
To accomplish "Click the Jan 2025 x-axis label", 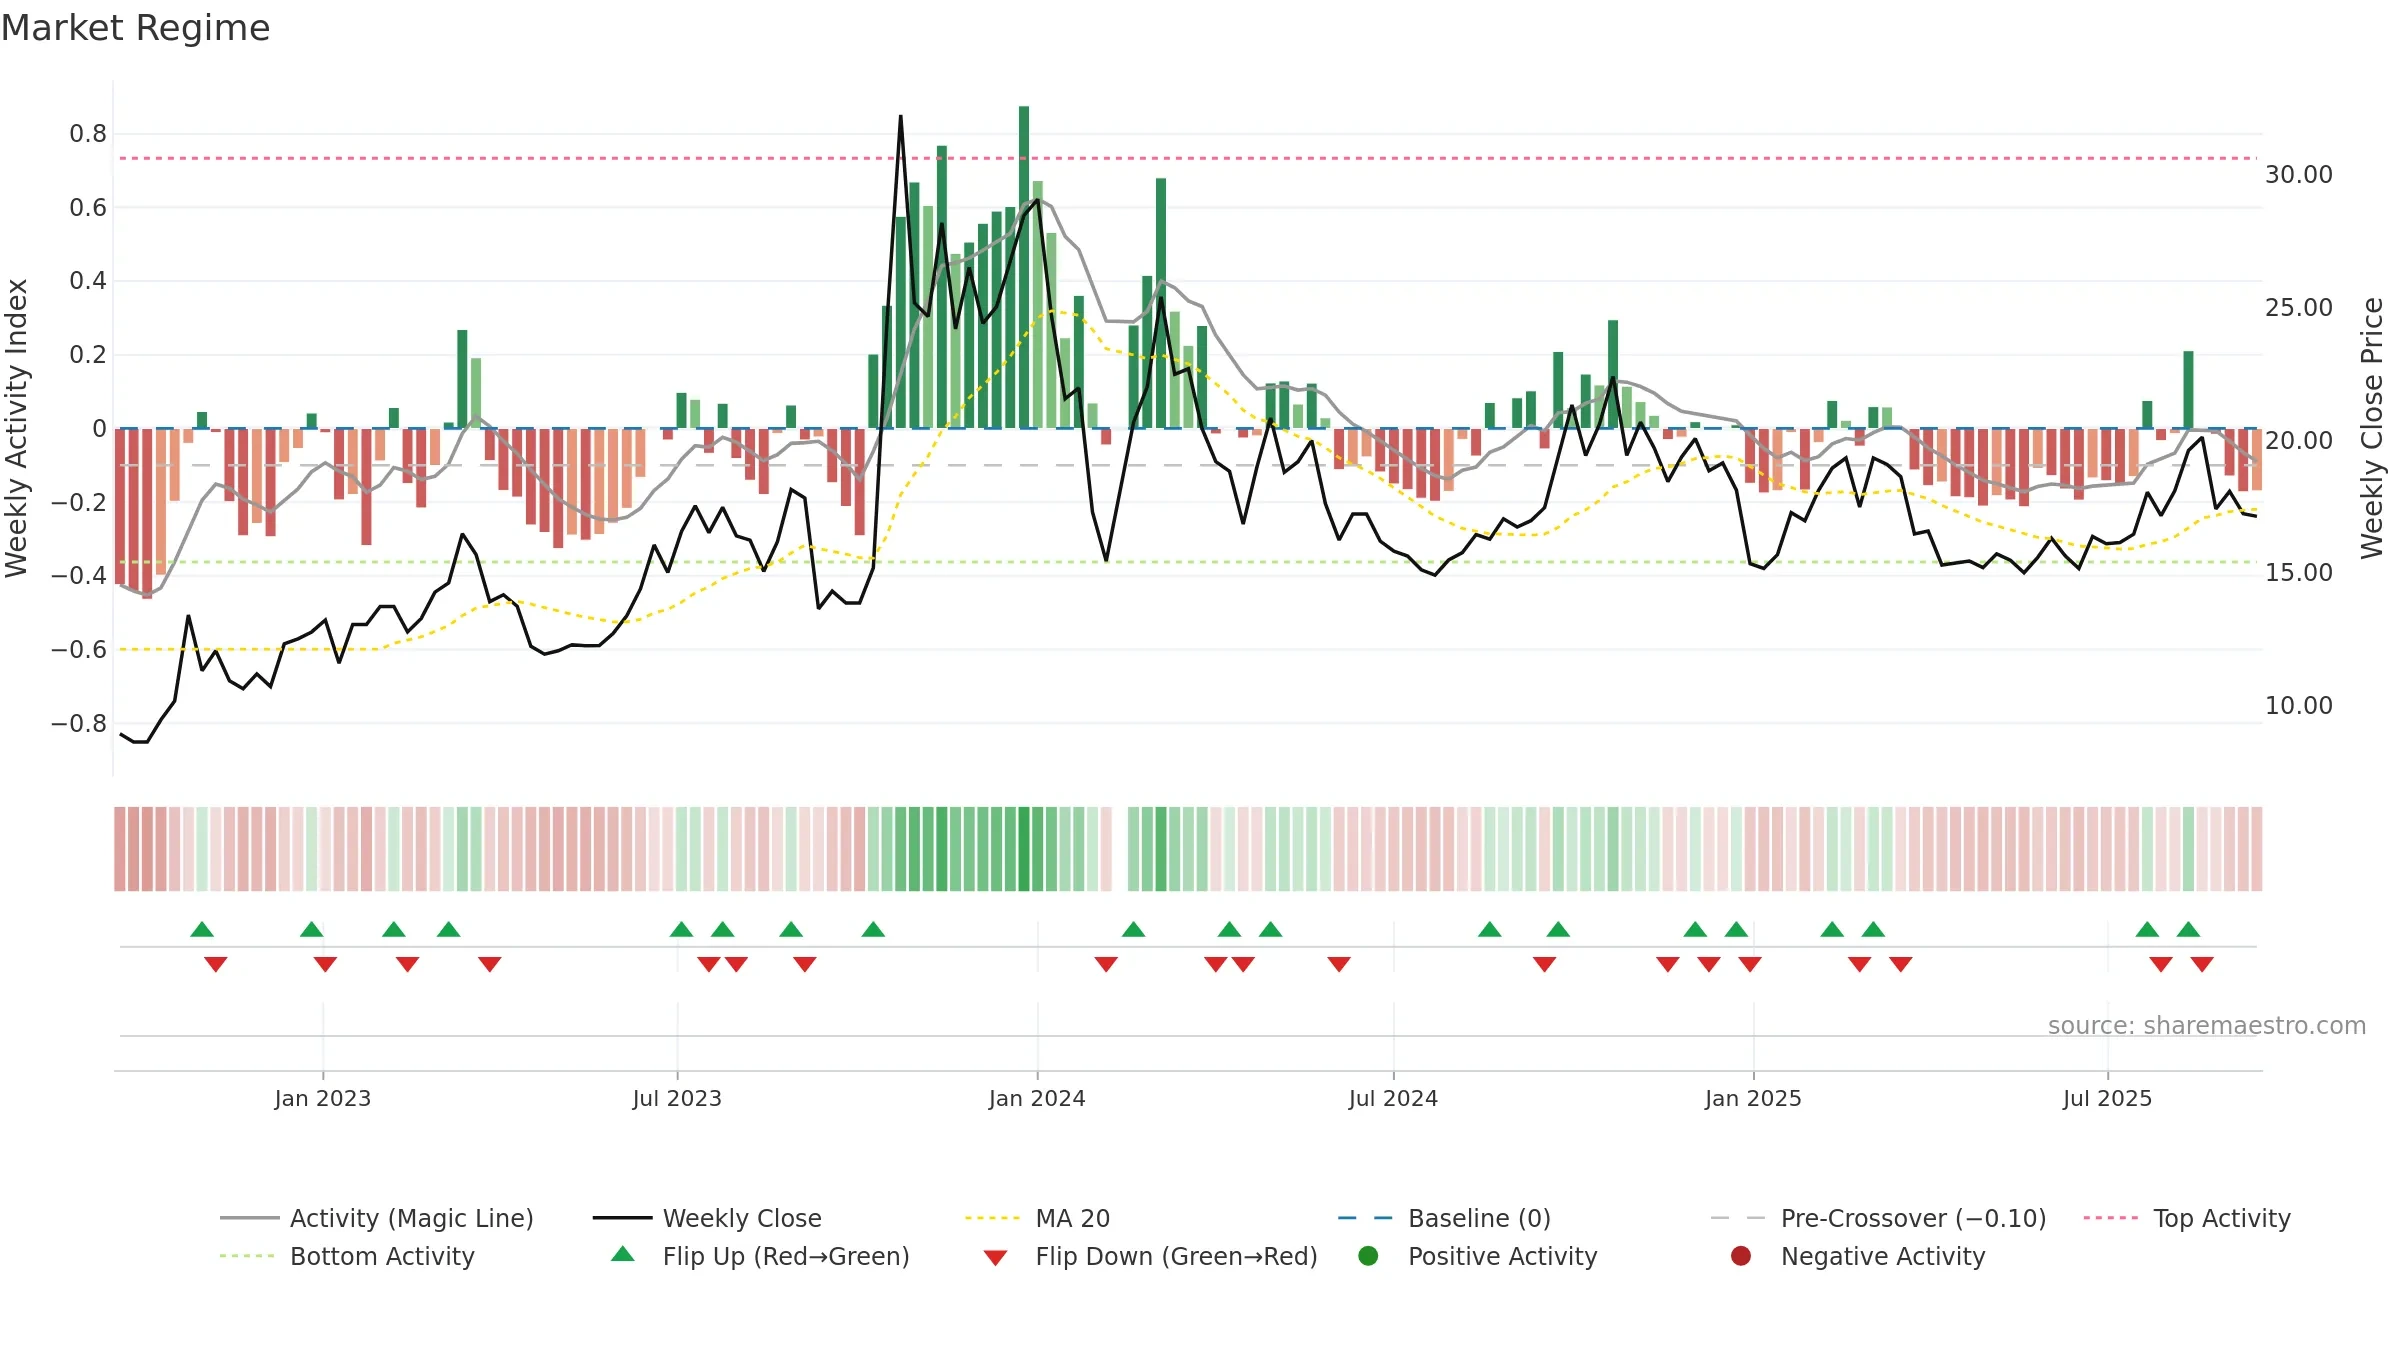I will (1753, 1098).
